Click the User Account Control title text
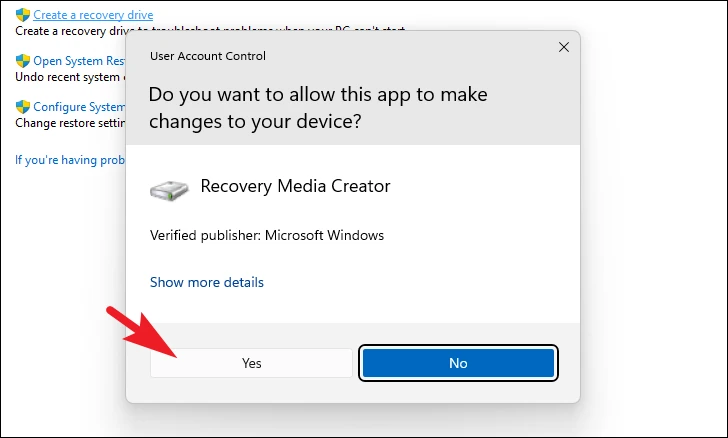Screen dimensions: 728x438 click(208, 56)
